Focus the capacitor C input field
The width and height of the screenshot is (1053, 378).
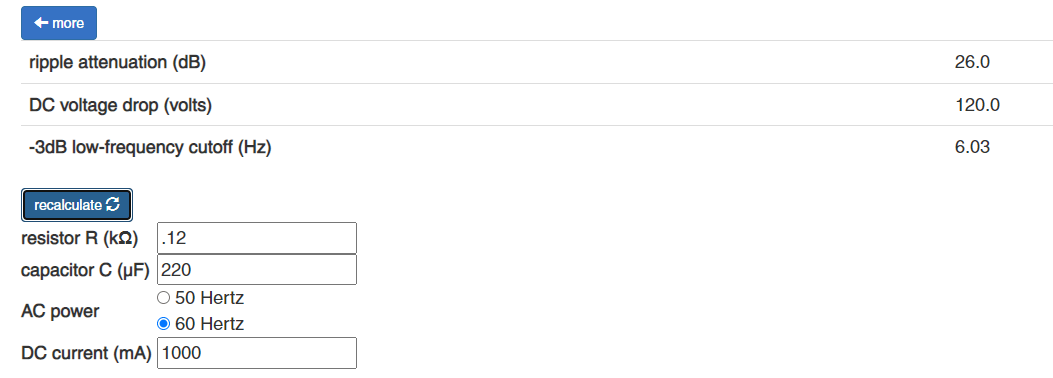(x=257, y=270)
